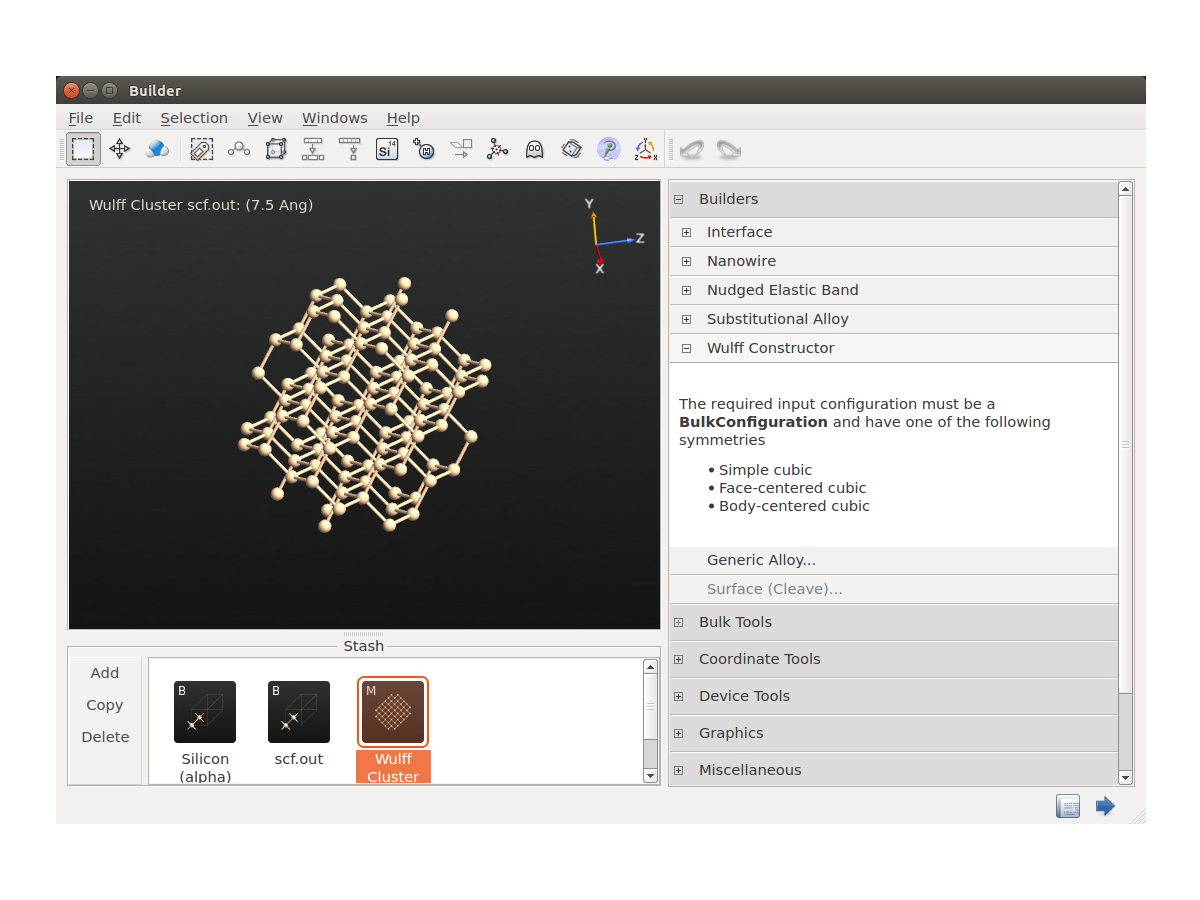Click the Add button in Stash
This screenshot has height=900, width=1200.
coord(105,673)
